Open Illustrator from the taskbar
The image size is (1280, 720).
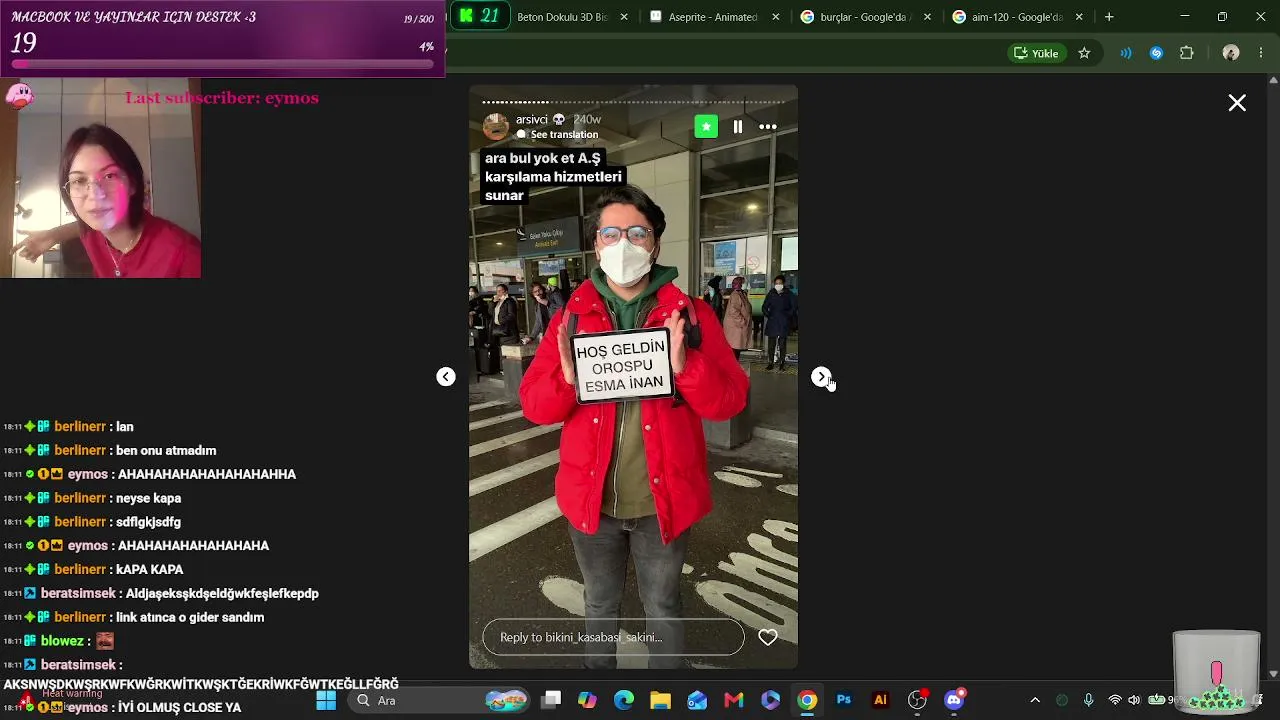point(880,700)
